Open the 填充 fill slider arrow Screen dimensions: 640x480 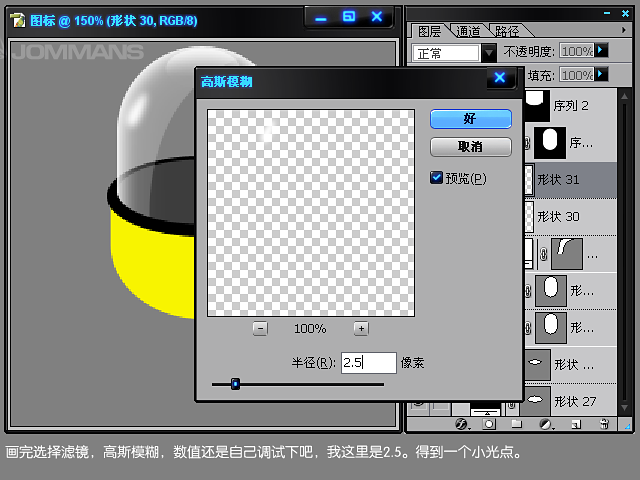(x=601, y=74)
